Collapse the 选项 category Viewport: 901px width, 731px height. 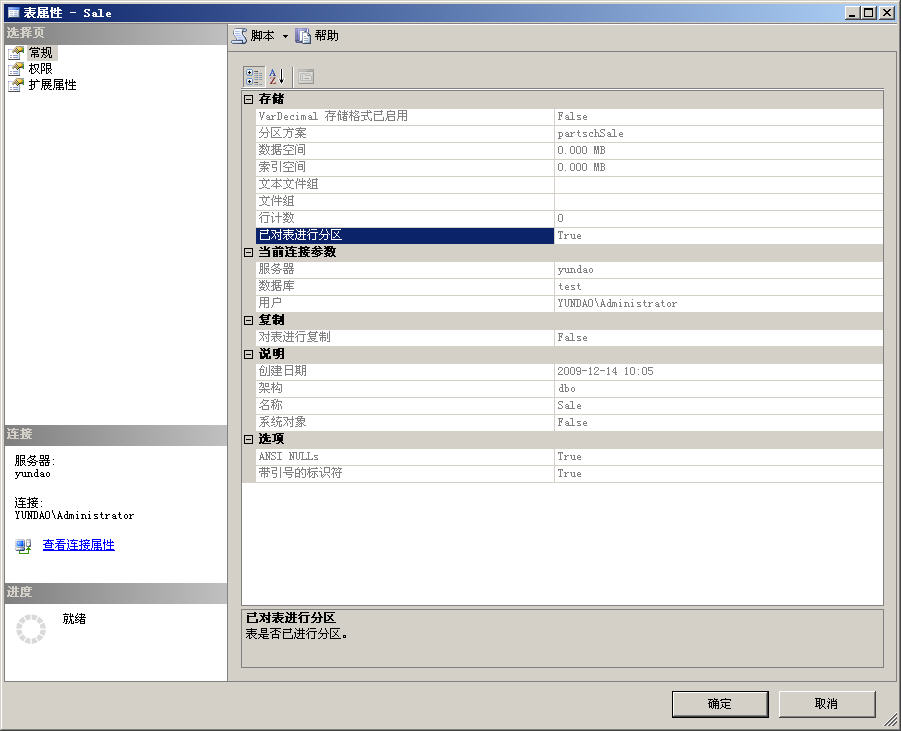pyautogui.click(x=249, y=439)
